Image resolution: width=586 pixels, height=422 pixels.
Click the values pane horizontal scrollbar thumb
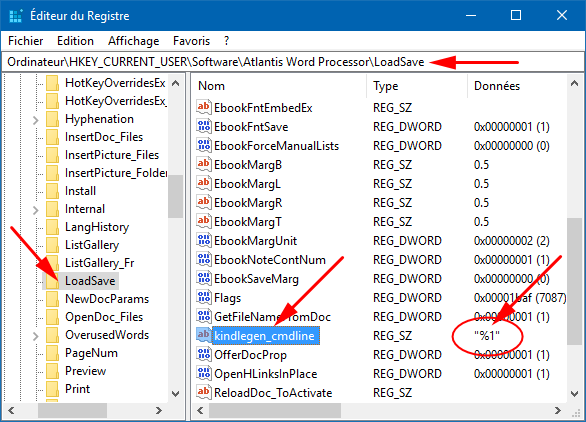point(275,410)
